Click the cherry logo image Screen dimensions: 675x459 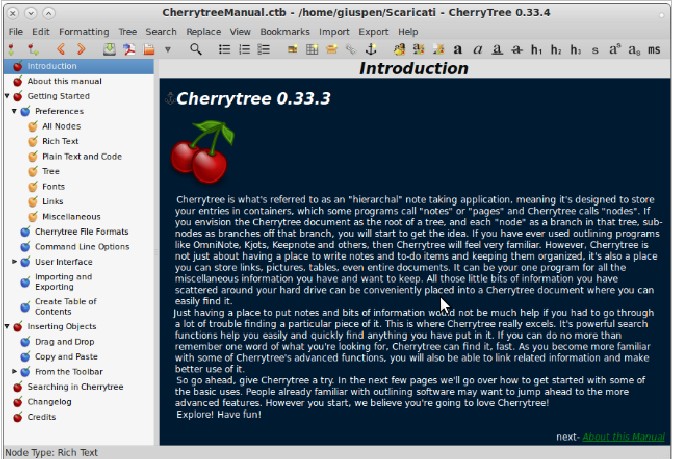(202, 152)
